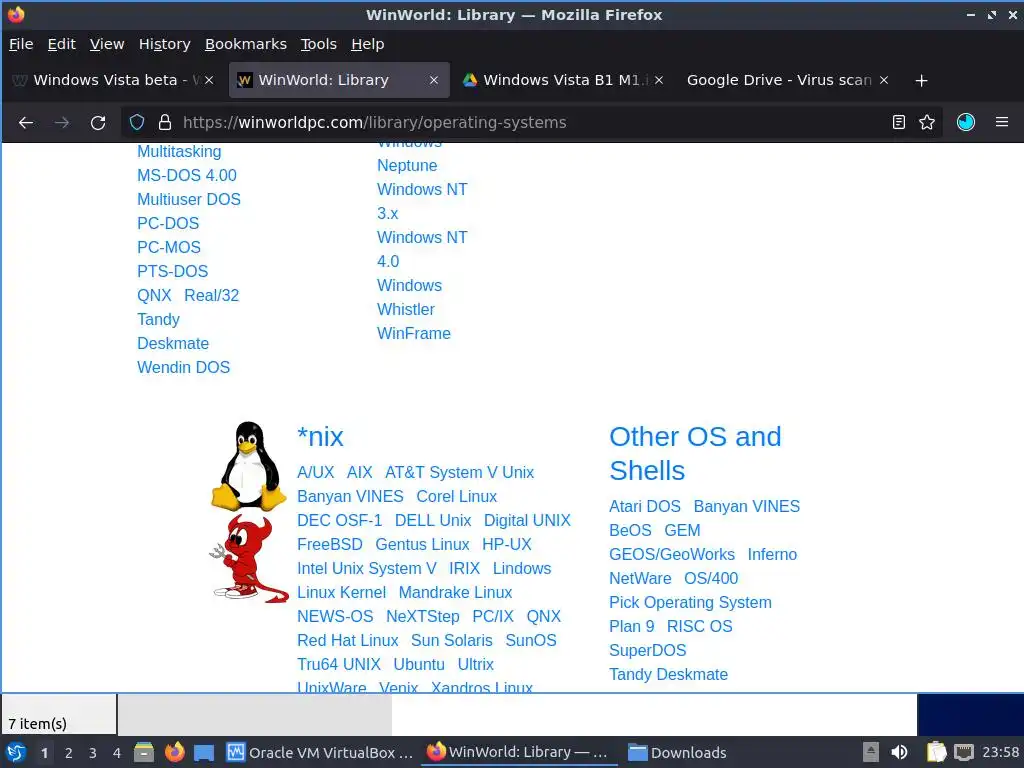This screenshot has height=768, width=1024.
Task: Open the tracking protection shield
Action: (136, 122)
